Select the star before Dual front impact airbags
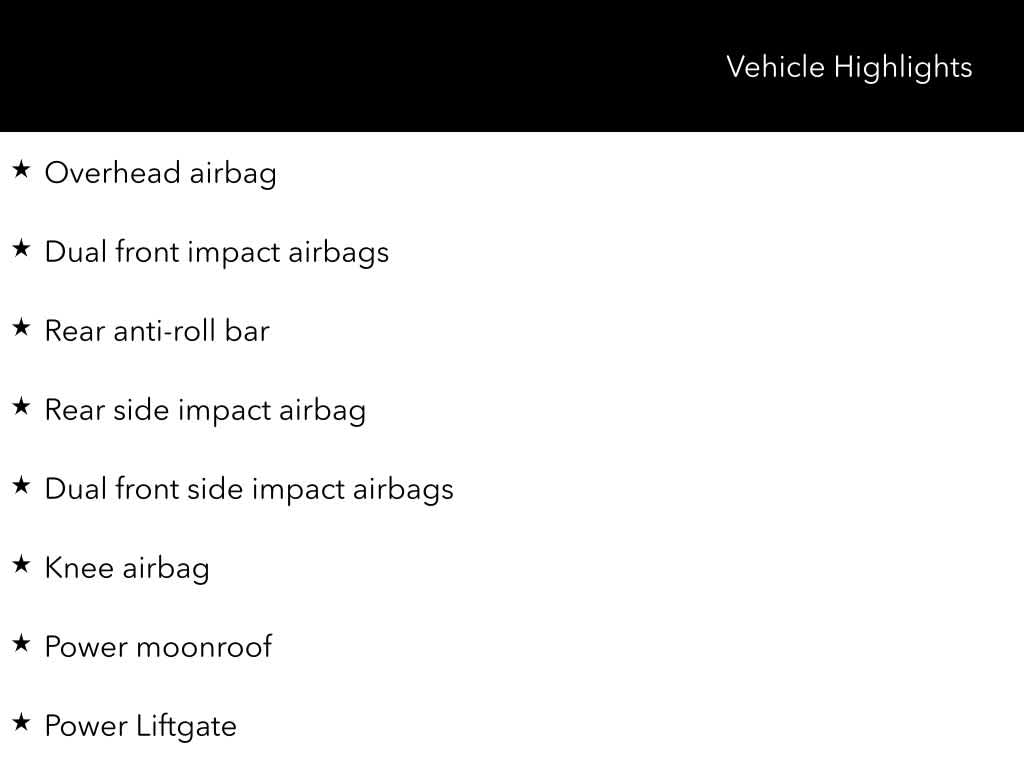The image size is (1024, 768). tap(21, 249)
